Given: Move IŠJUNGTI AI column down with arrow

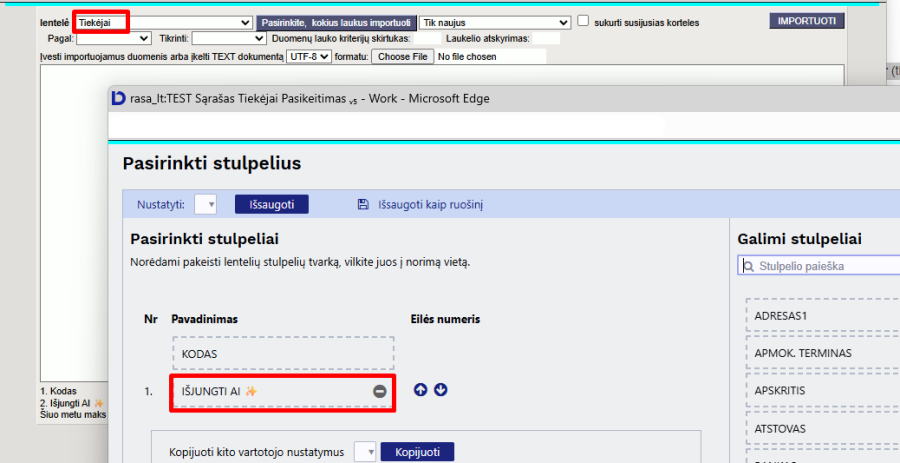Looking at the screenshot, I should coord(440,390).
